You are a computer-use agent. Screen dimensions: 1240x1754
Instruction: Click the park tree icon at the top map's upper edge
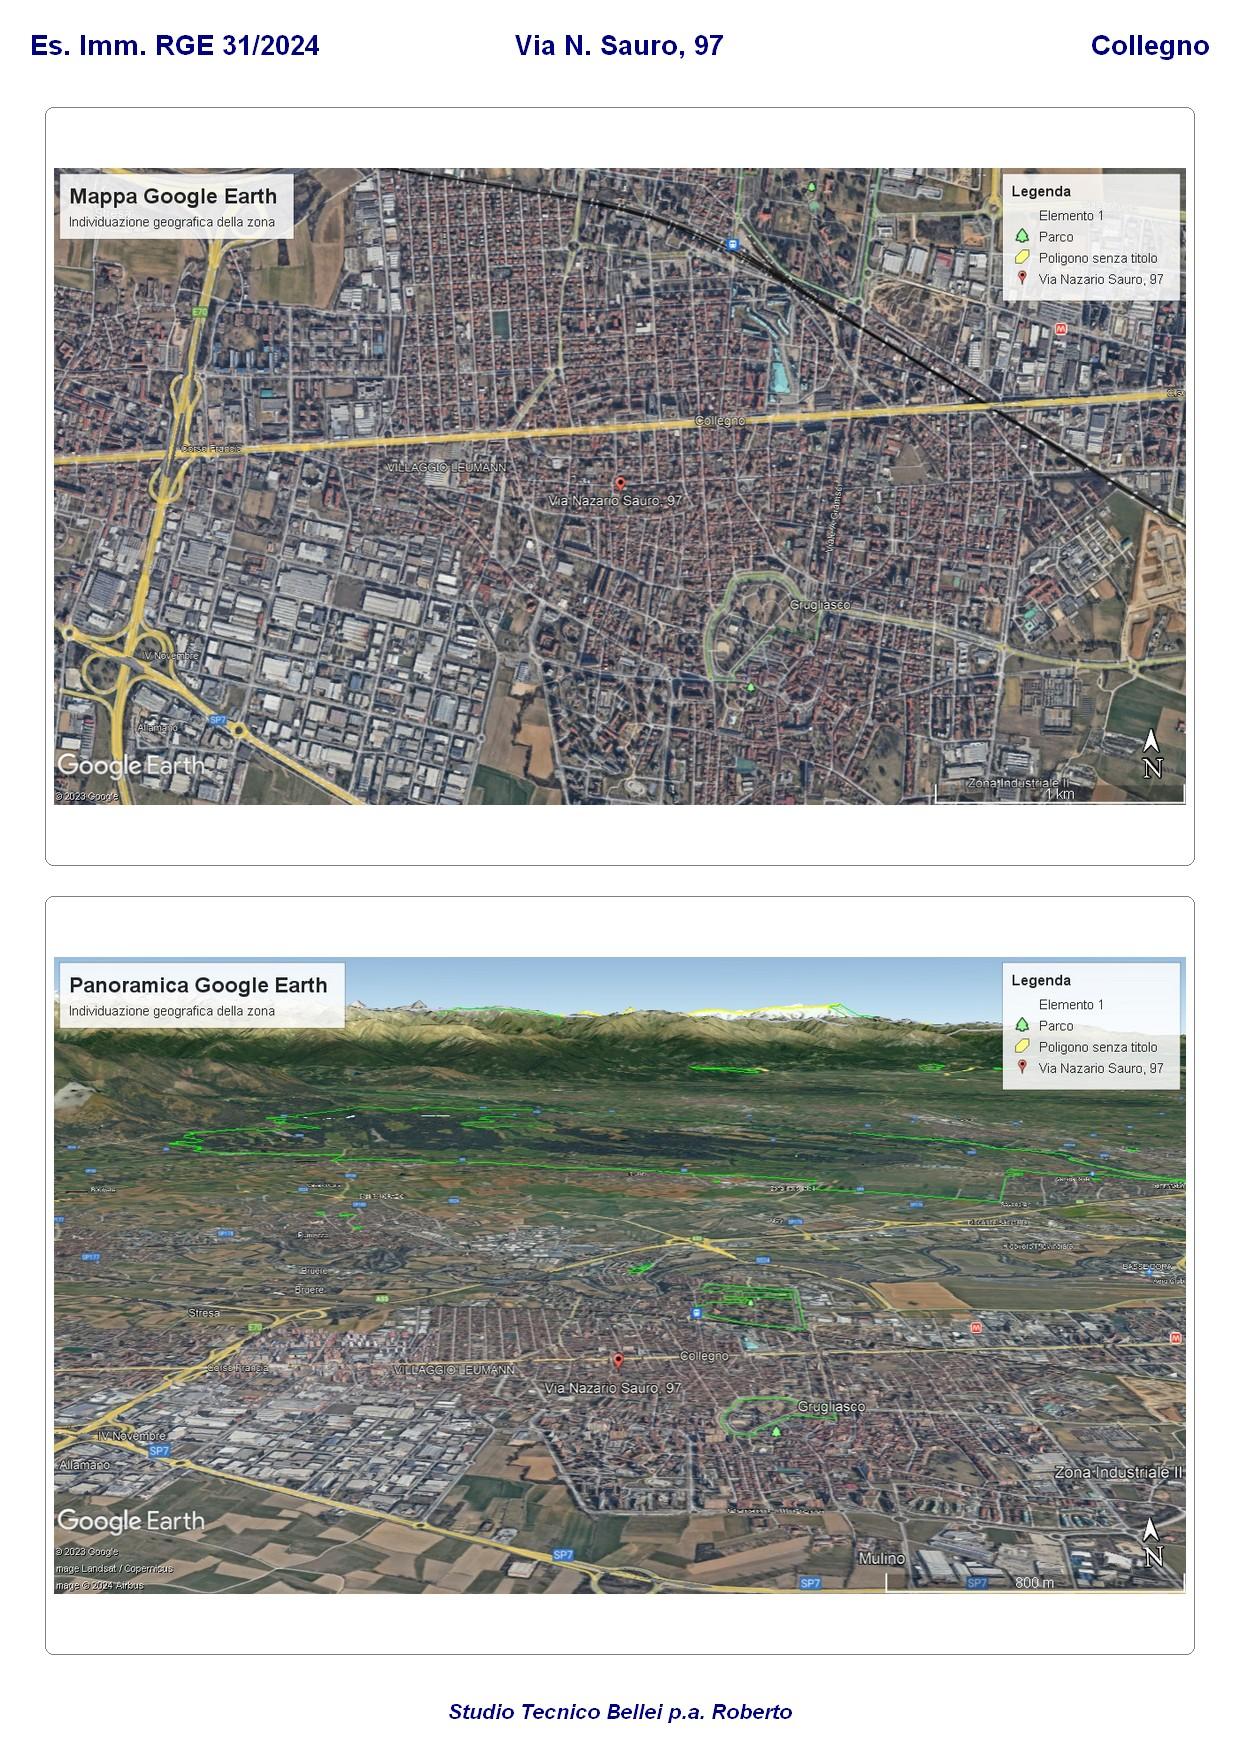[811, 186]
